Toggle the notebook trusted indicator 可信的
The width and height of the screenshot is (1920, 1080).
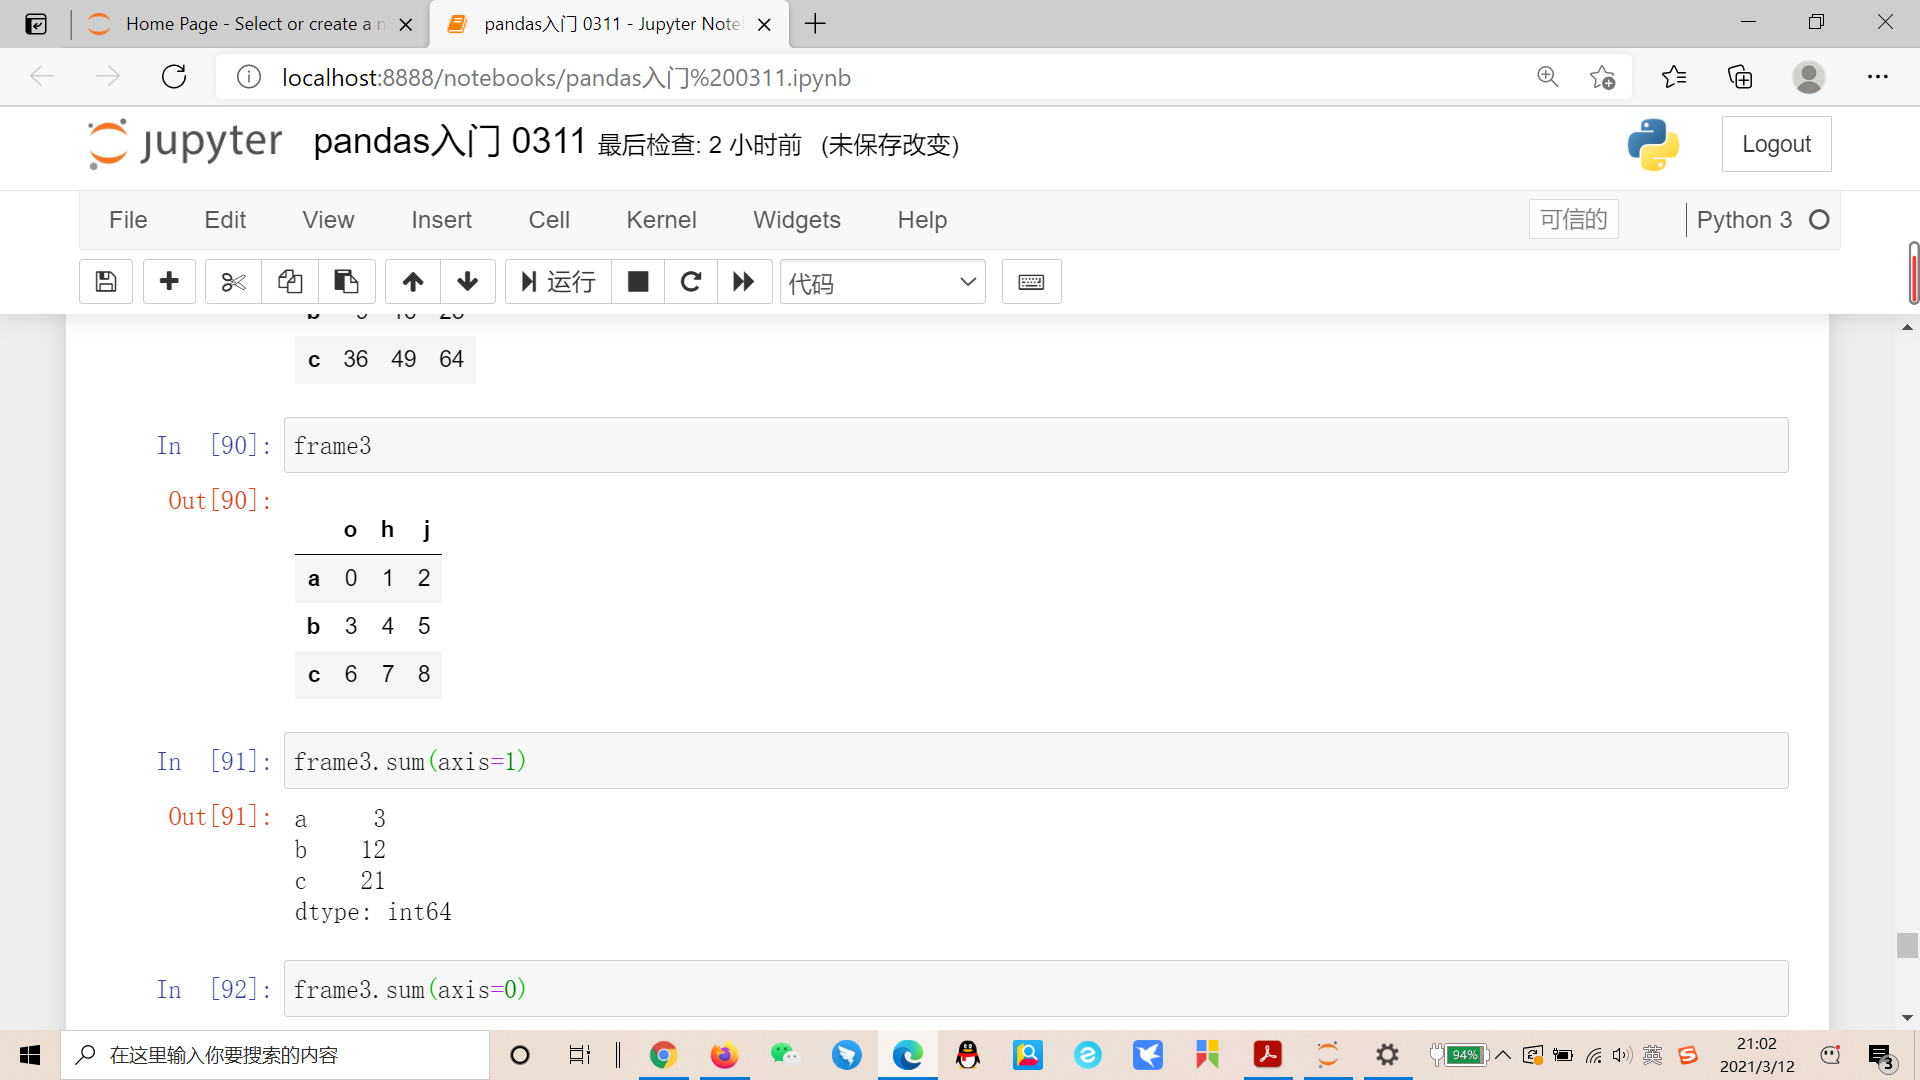[1573, 220]
